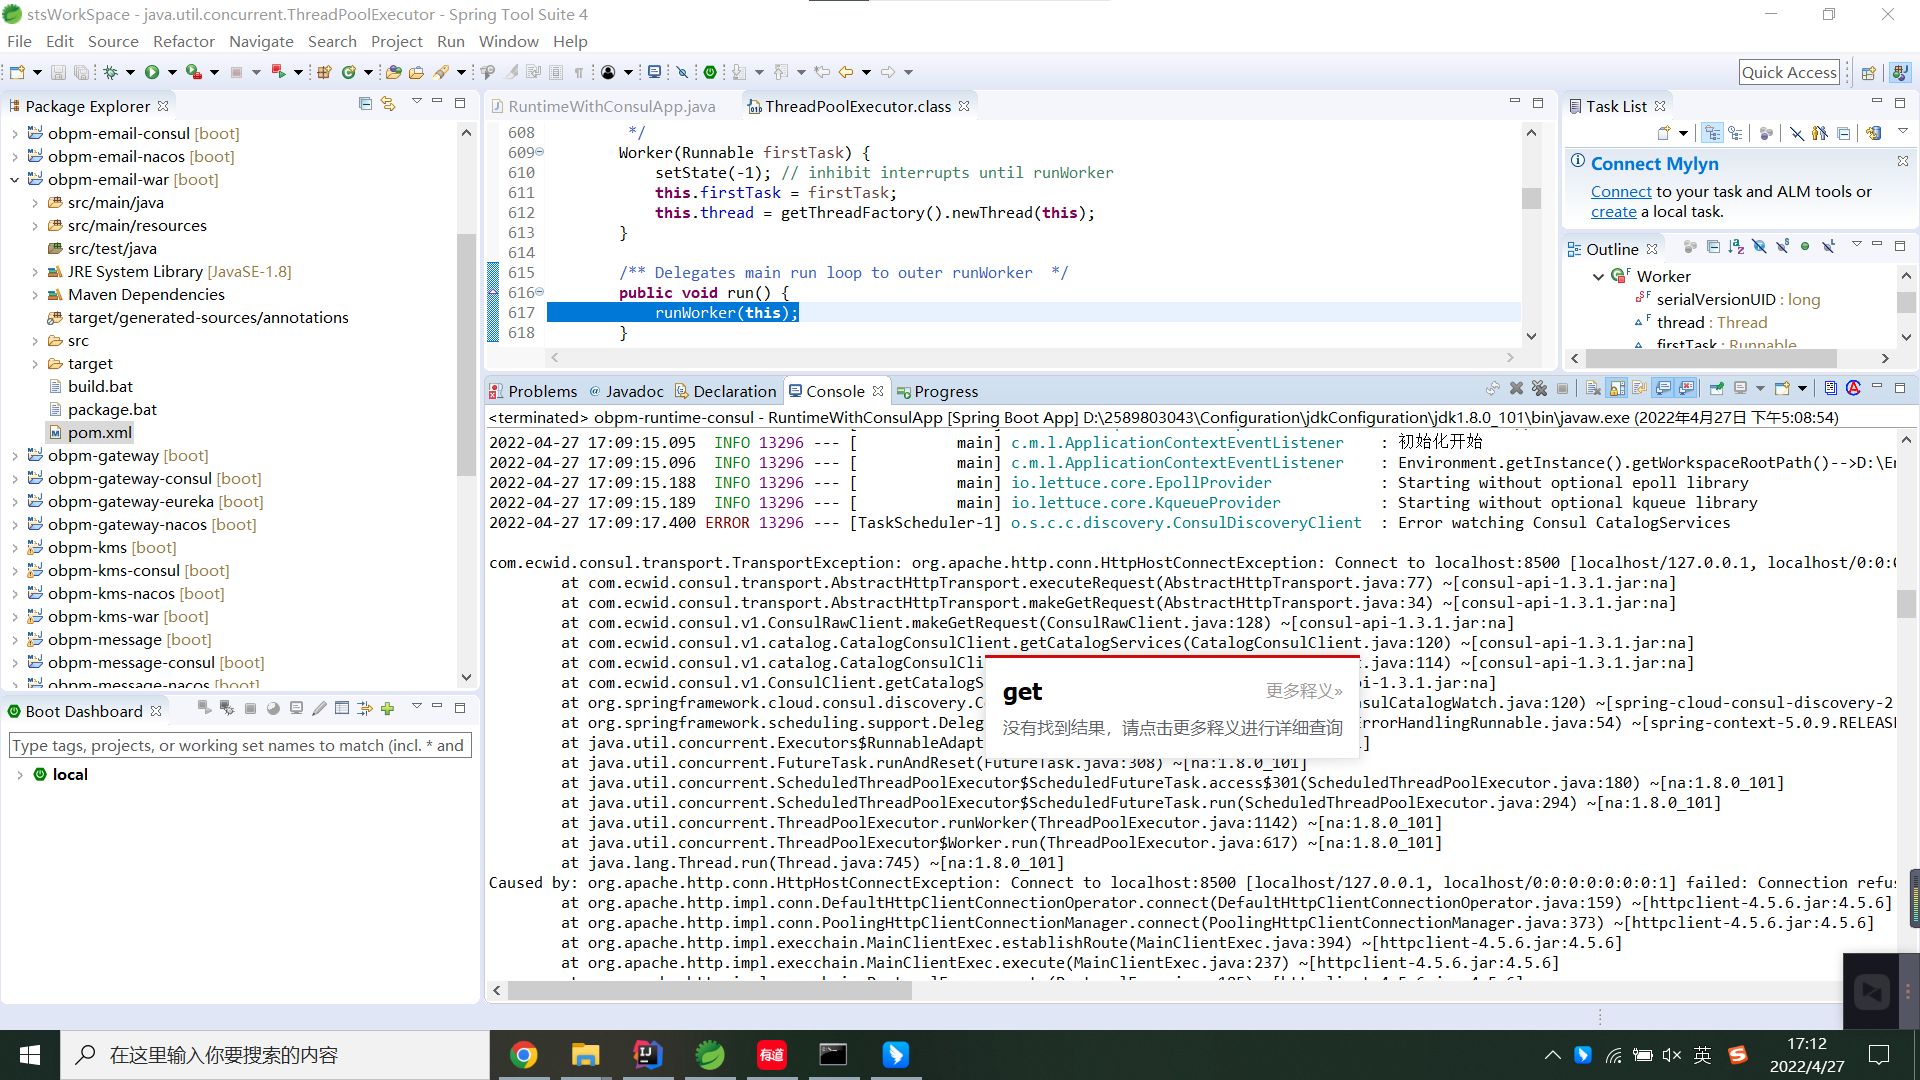Image resolution: width=1920 pixels, height=1080 pixels.
Task: Toggle Word Wrap in Console
Action: (1640, 389)
